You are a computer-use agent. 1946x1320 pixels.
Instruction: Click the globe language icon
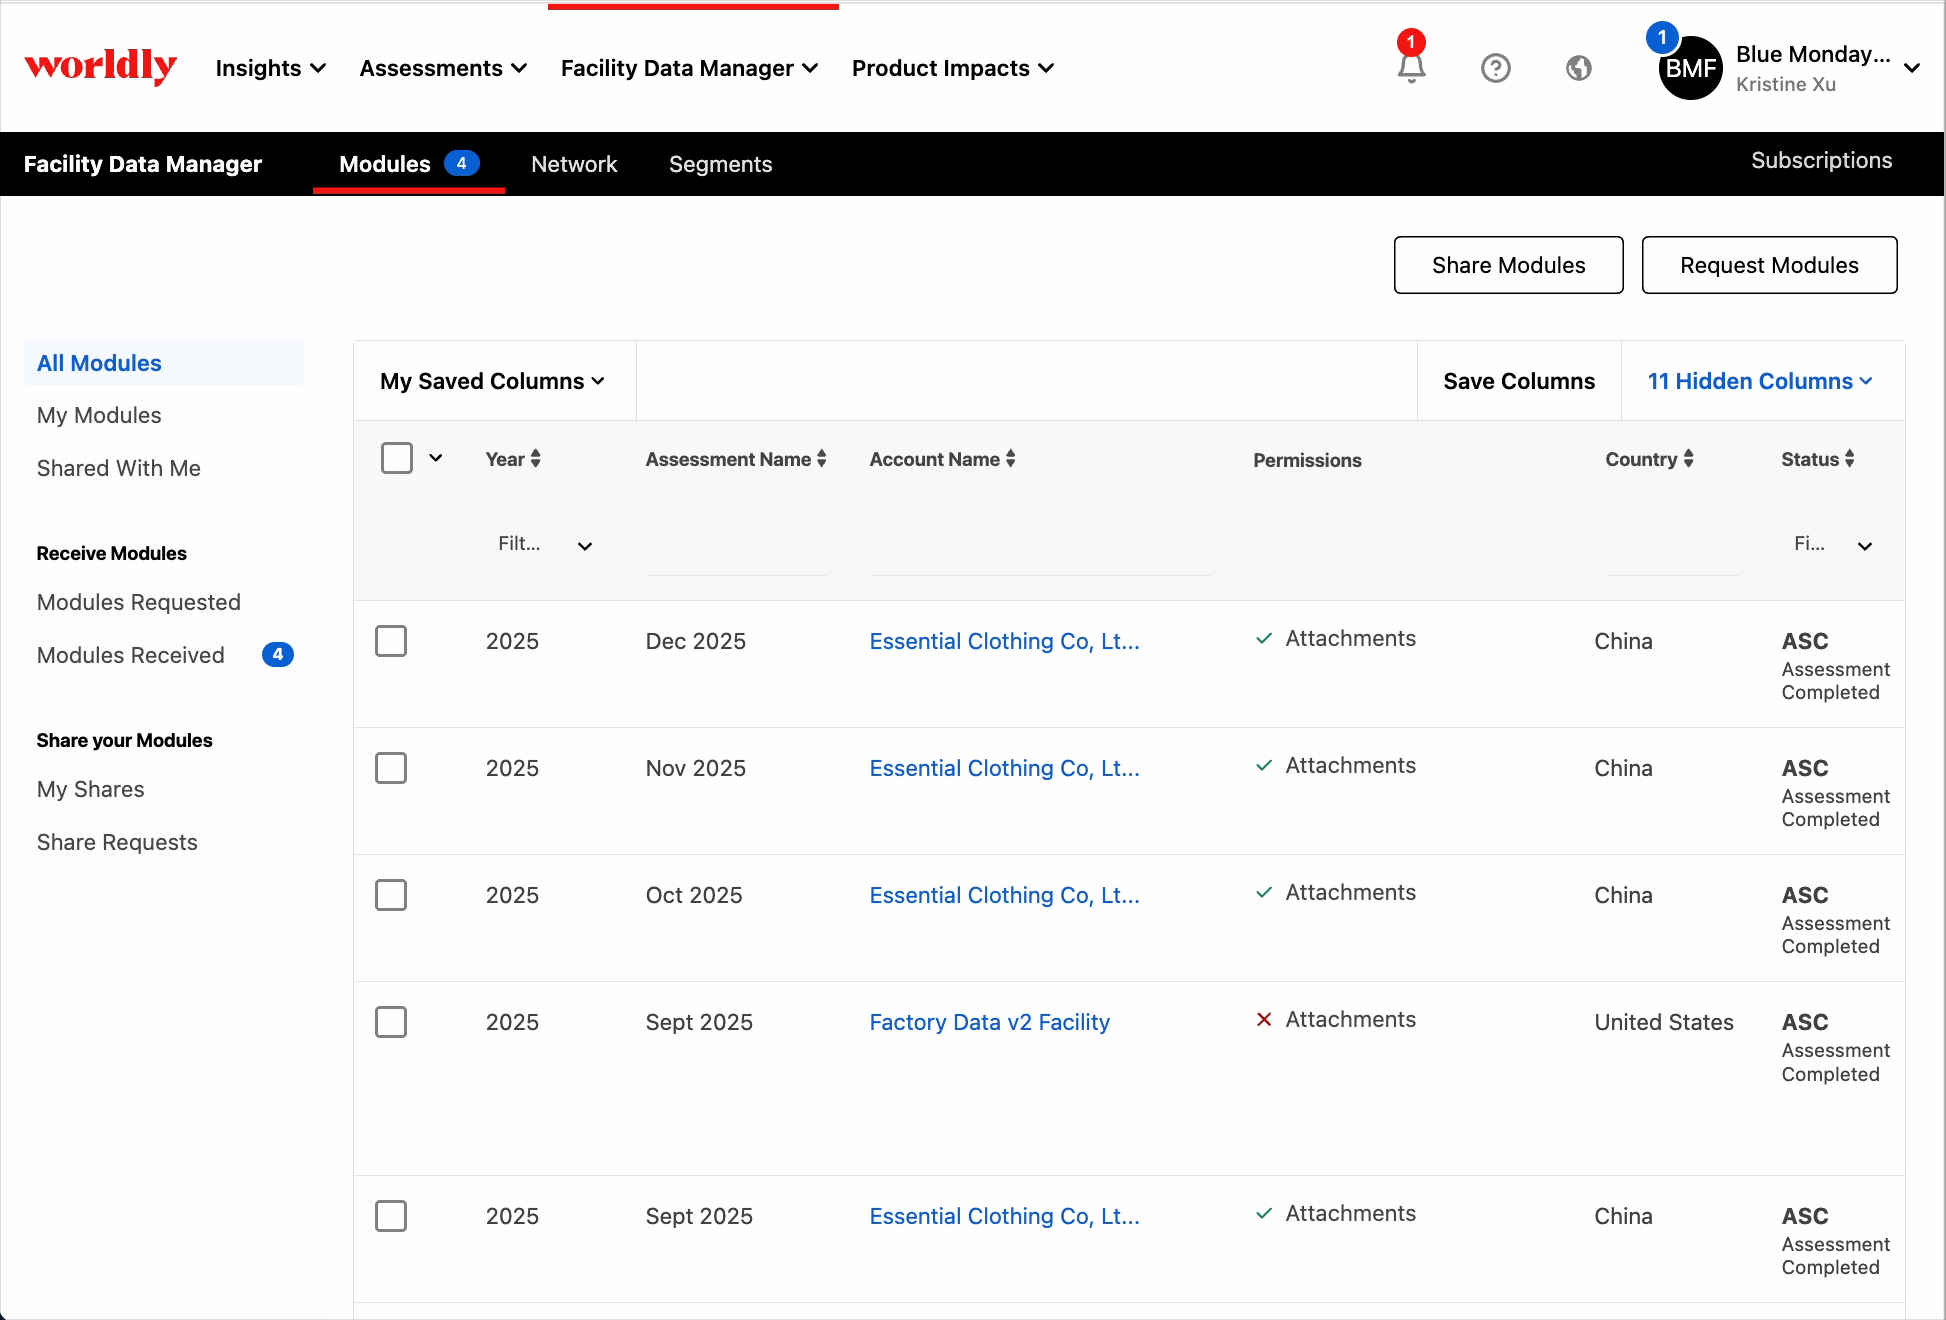[1579, 68]
